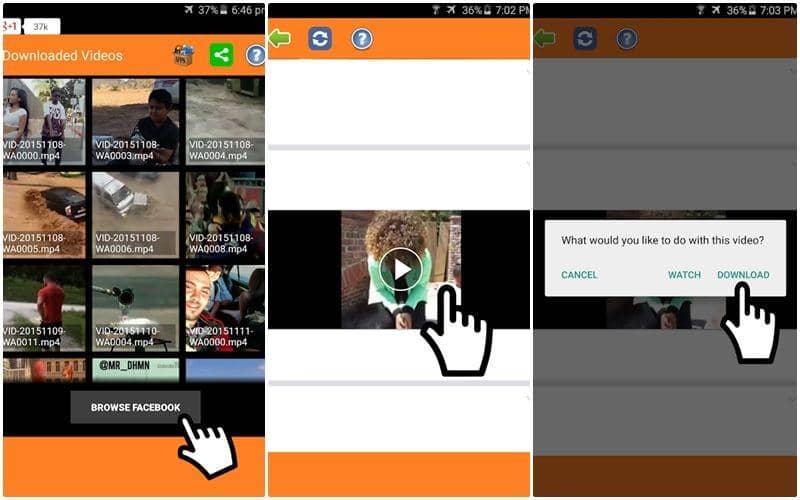Screen dimensions: 800x500
Task: Select VID-20151110-WA0004.mp4 microscope thumbnail
Action: 135,307
